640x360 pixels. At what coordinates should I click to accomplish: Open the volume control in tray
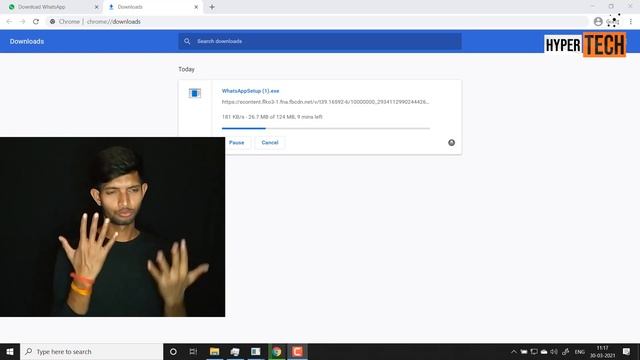[x=554, y=351]
